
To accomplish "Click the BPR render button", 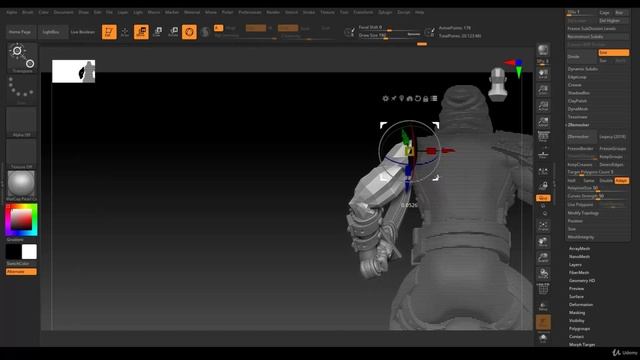I will 543,50.
